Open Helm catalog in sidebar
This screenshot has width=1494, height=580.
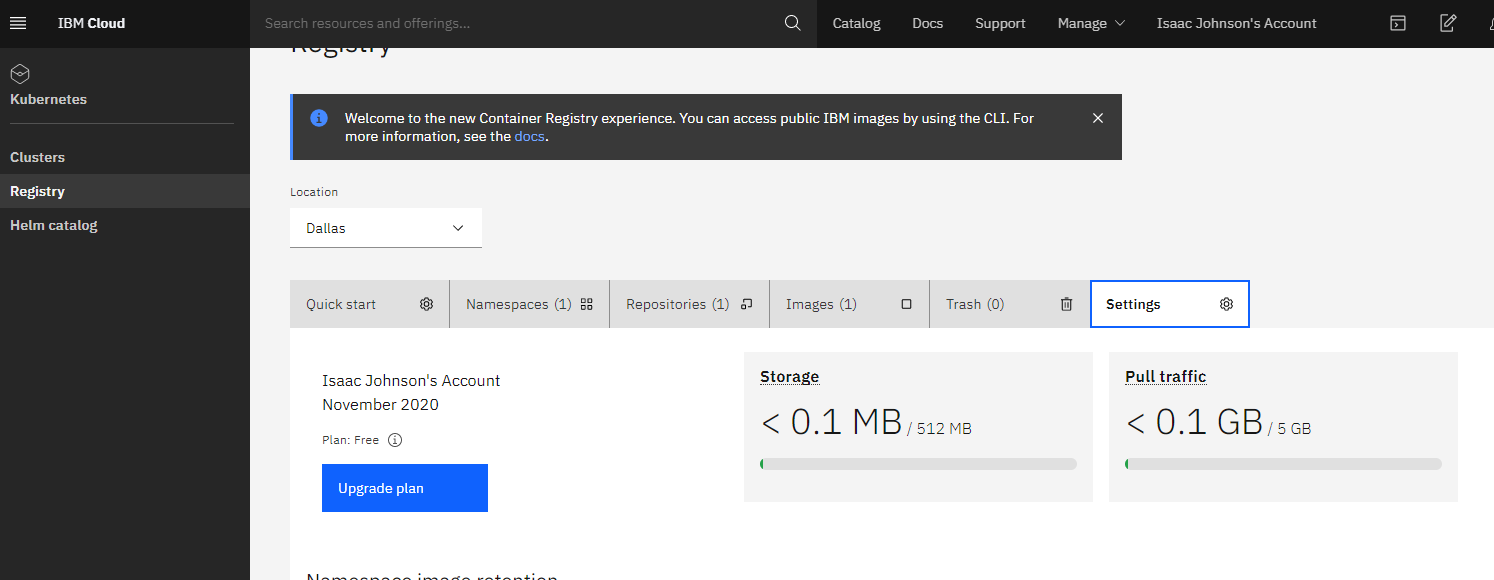pyautogui.click(x=125, y=225)
